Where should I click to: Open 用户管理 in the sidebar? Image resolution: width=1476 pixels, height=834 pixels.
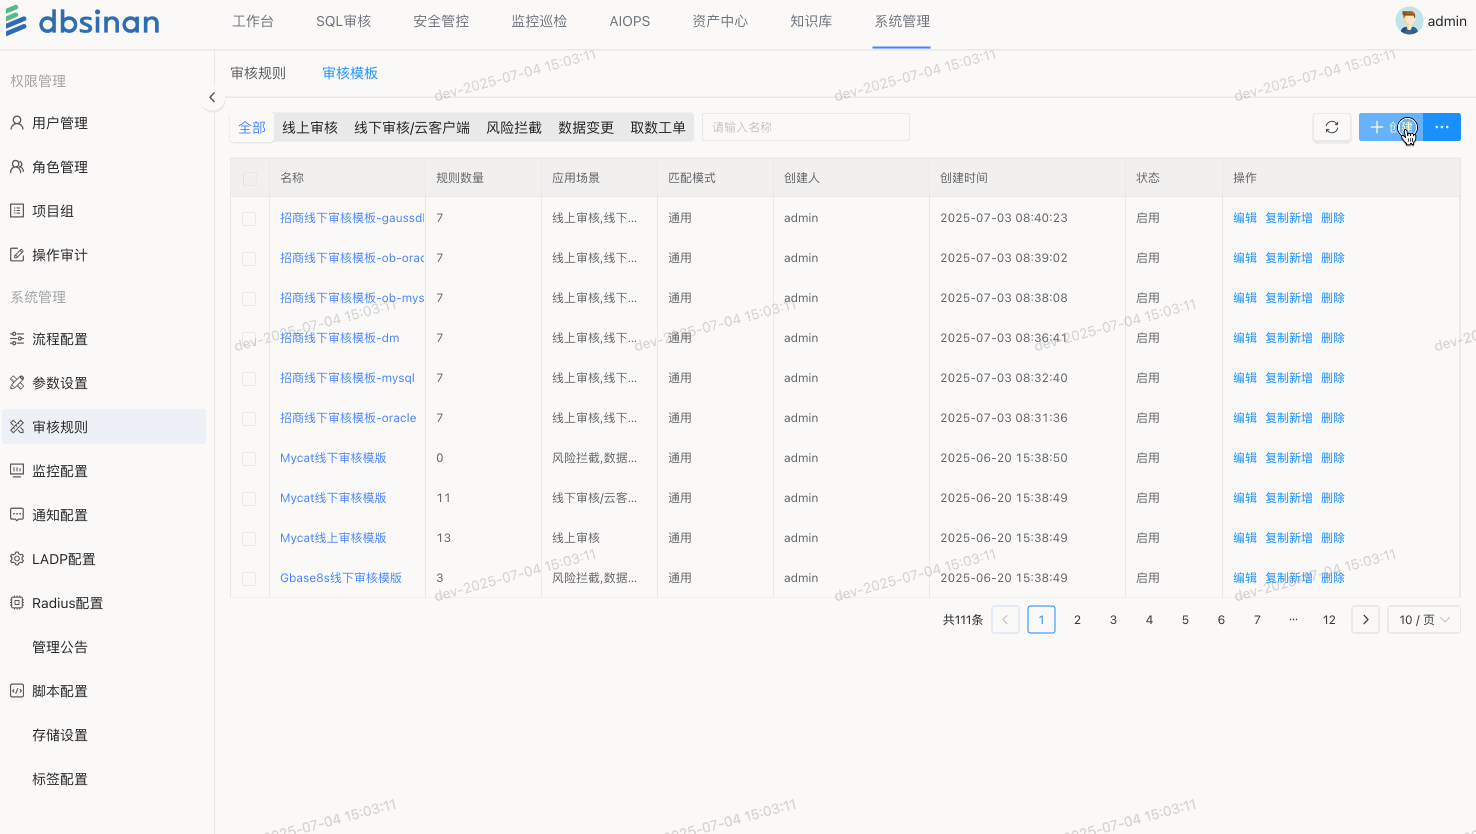60,123
